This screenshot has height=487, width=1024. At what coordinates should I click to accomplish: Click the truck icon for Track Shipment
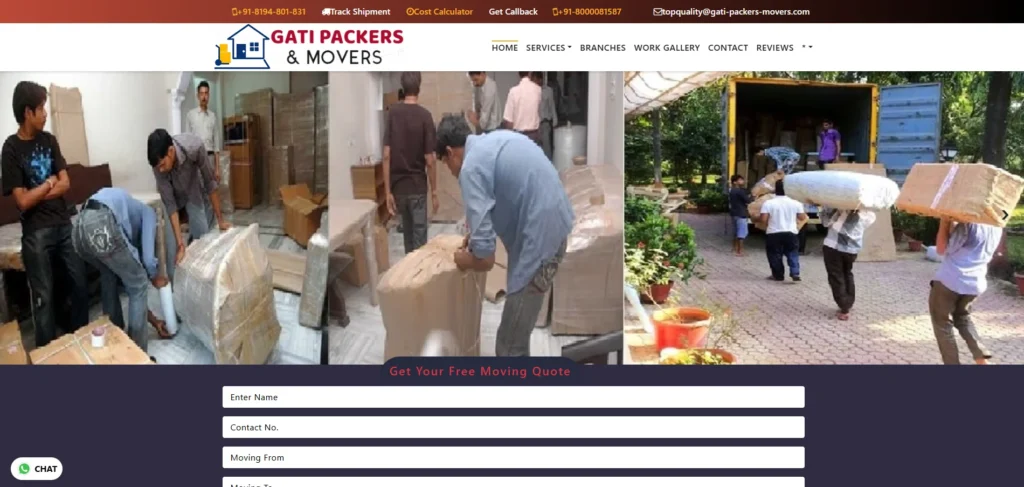pos(325,12)
